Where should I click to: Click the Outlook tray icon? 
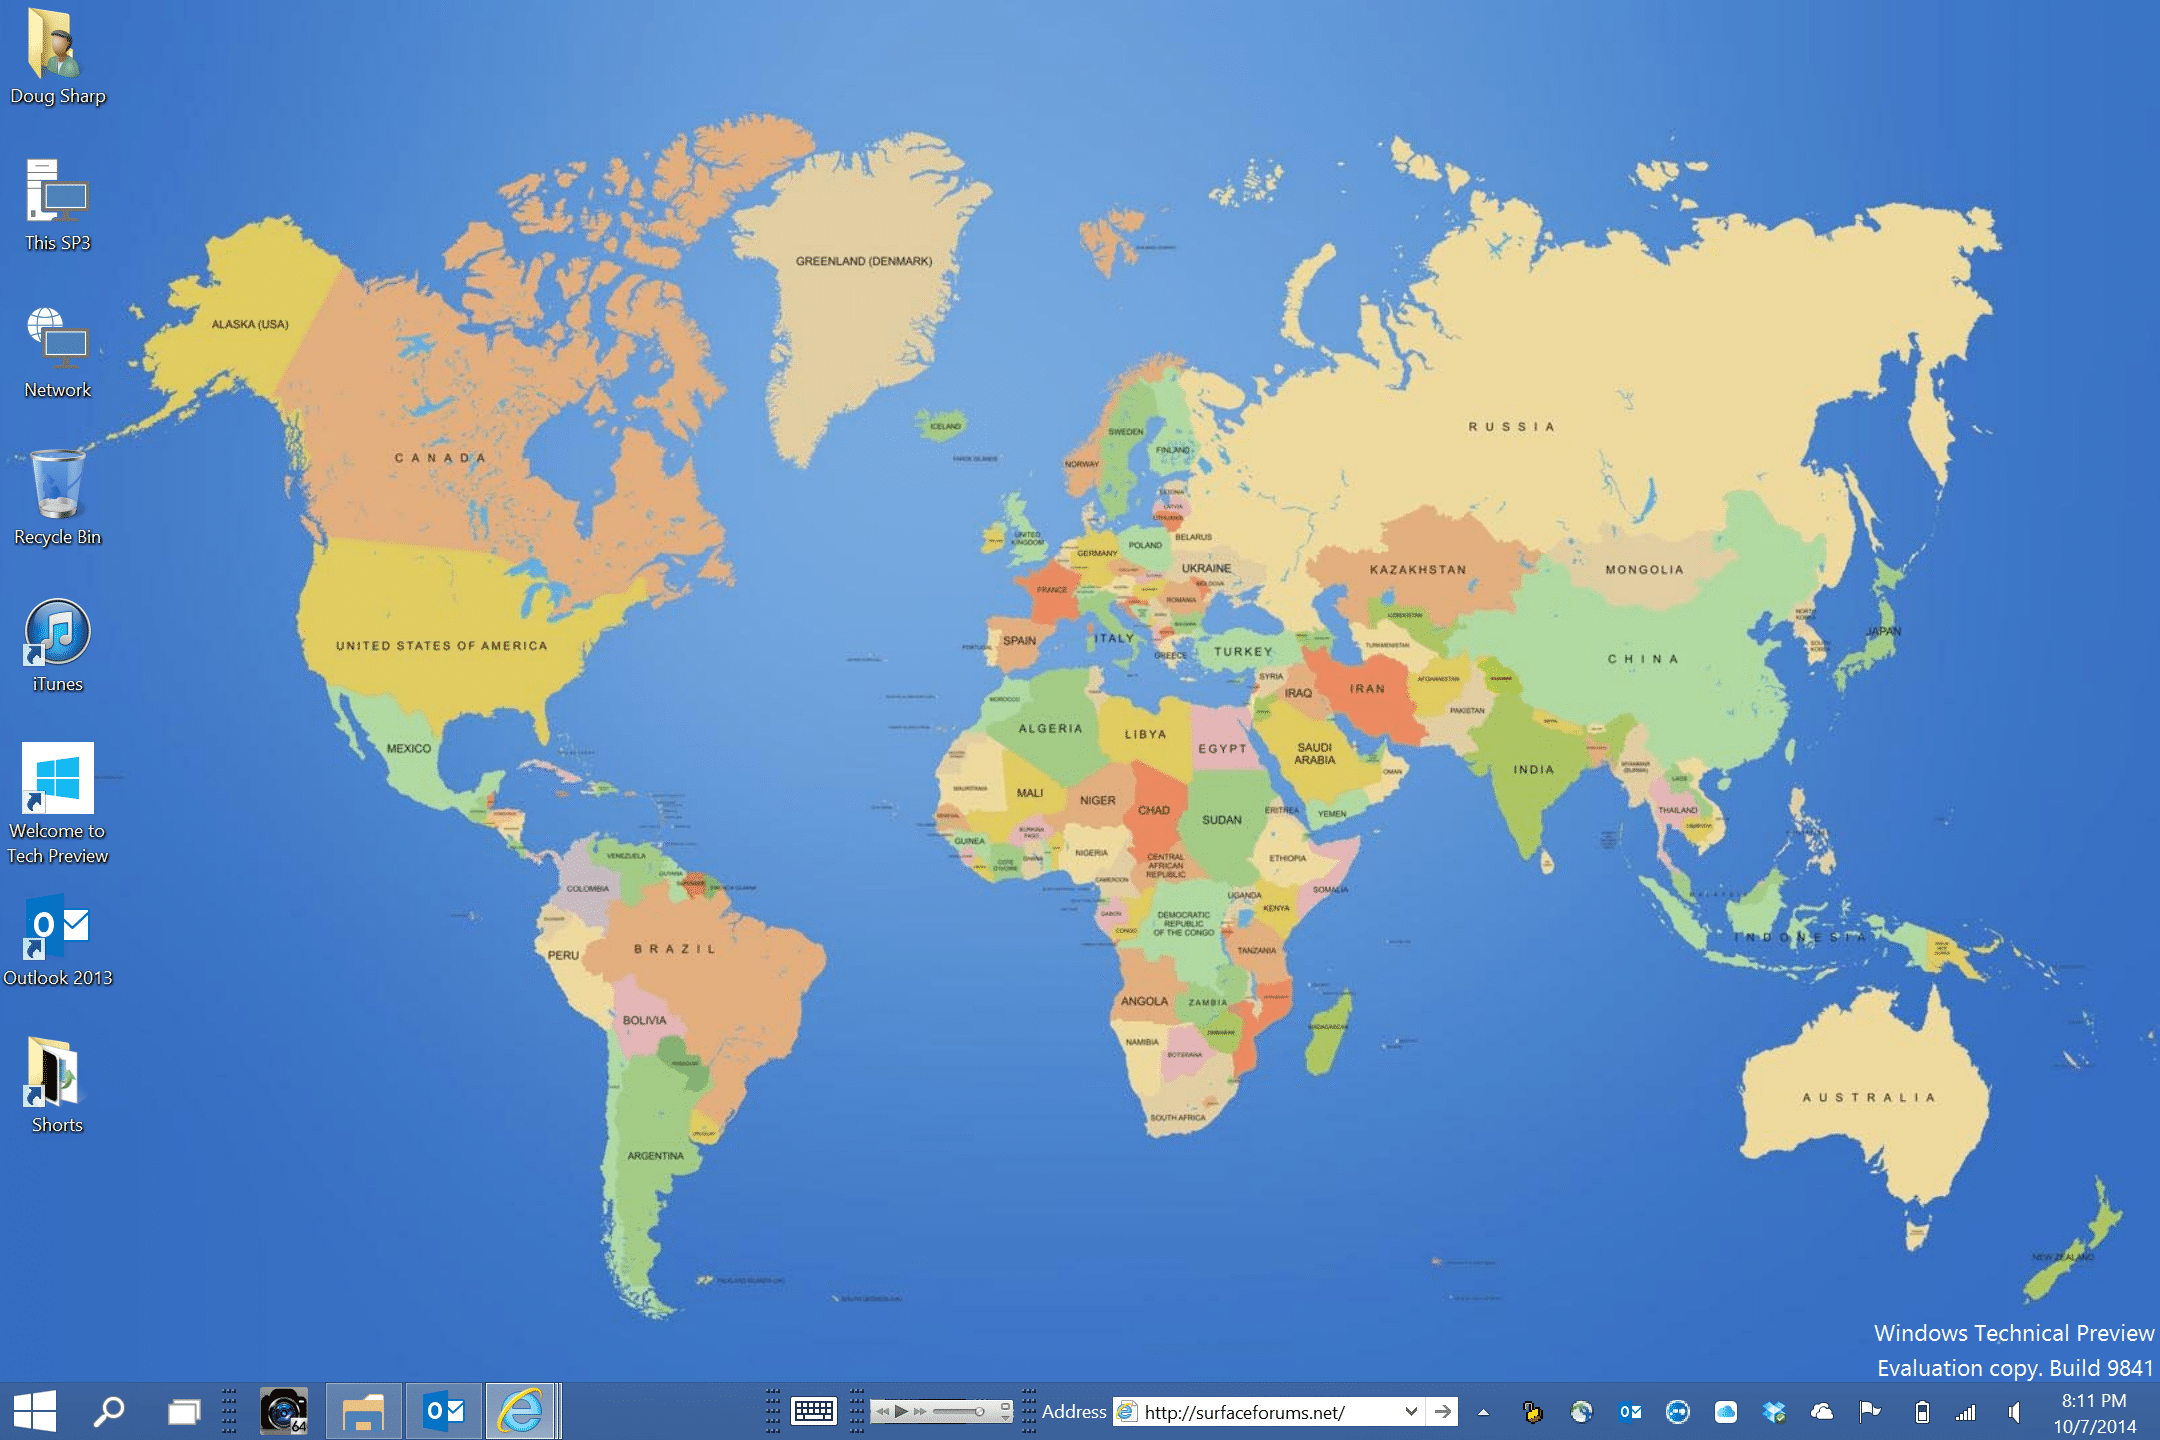tap(1630, 1412)
